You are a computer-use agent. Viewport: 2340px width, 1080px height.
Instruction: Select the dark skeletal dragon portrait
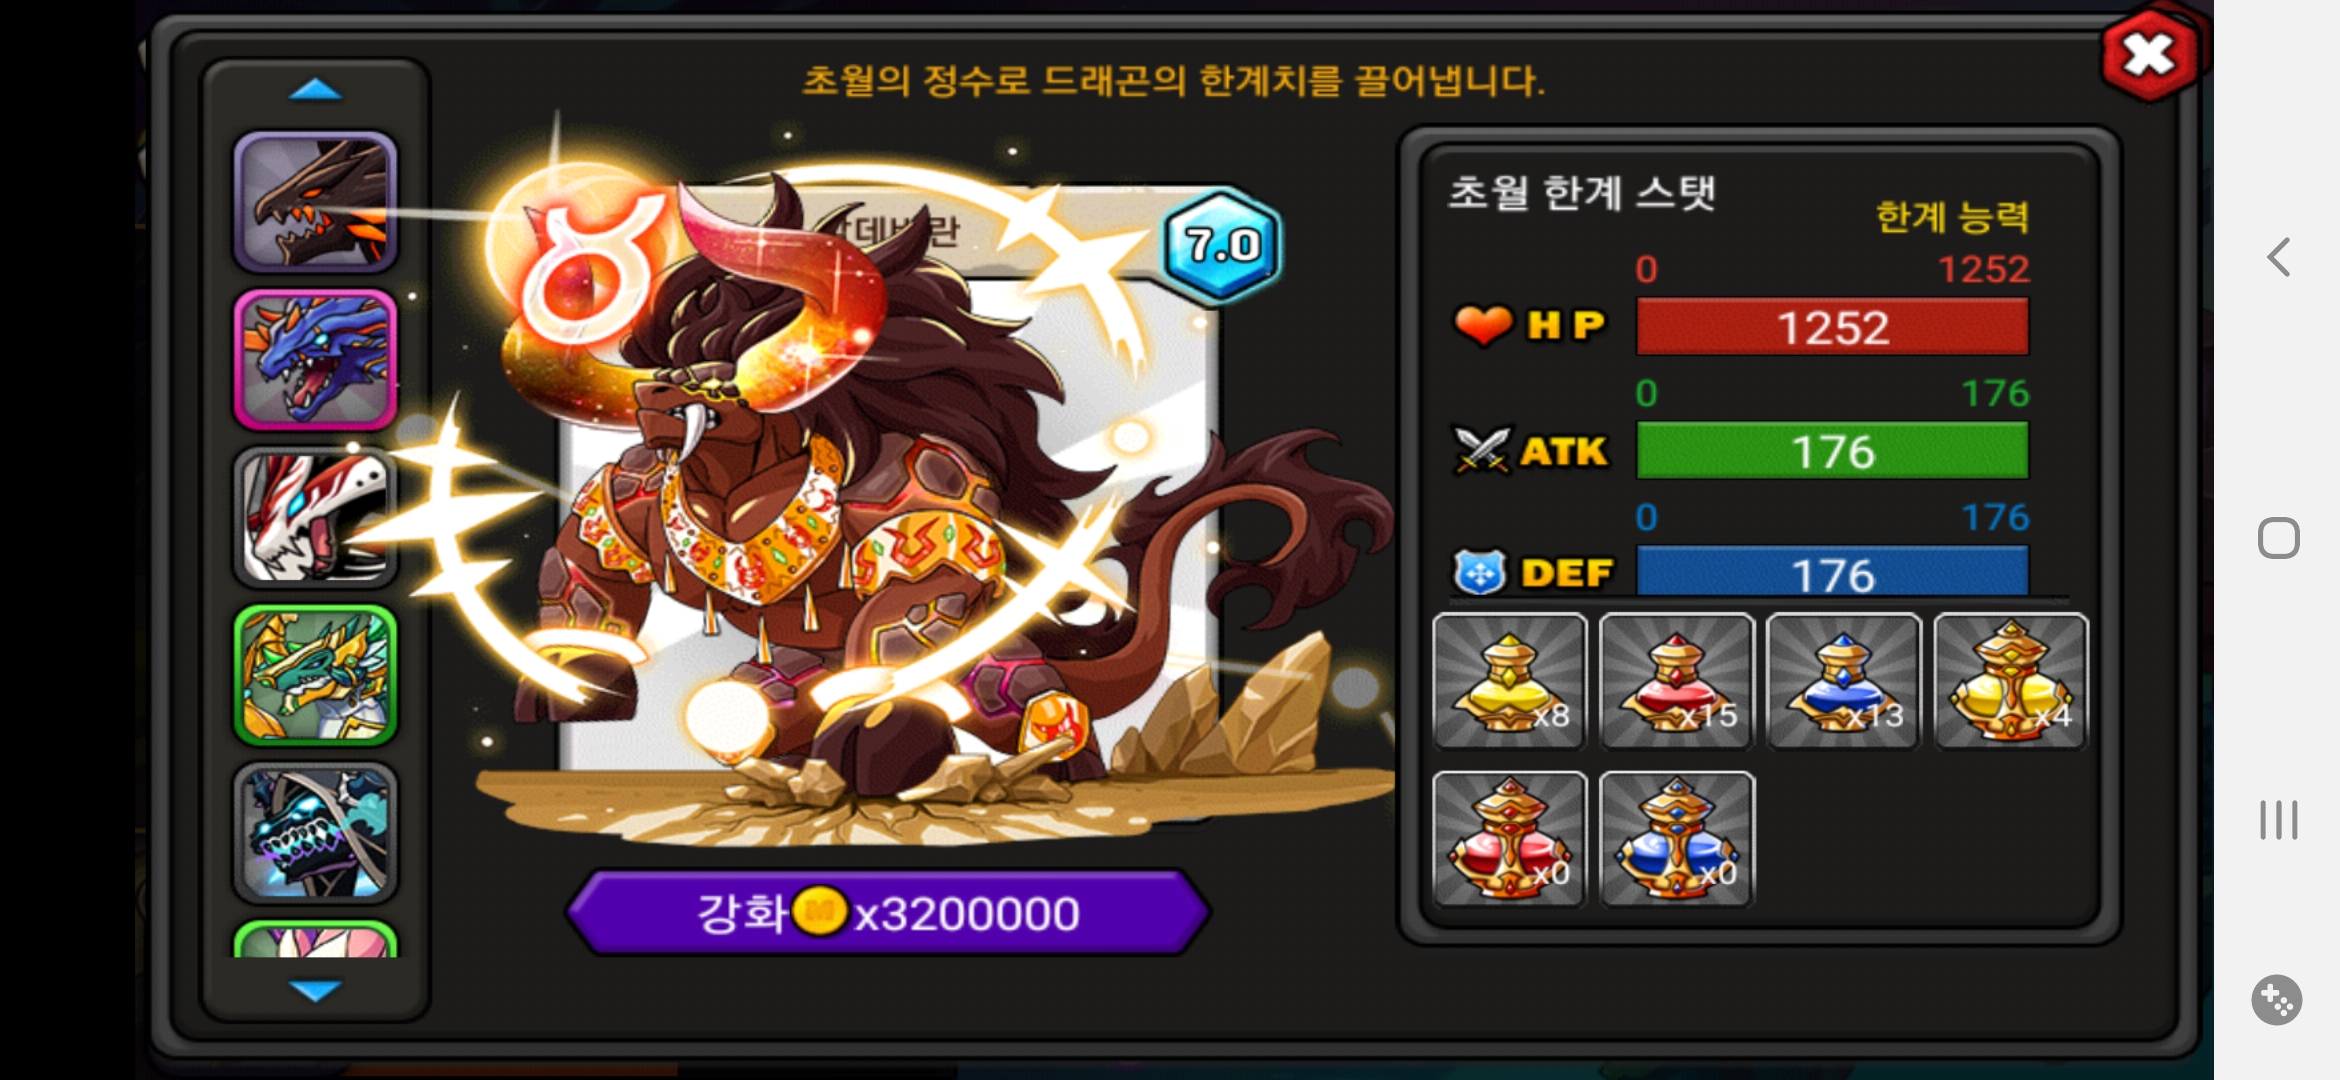[315, 832]
